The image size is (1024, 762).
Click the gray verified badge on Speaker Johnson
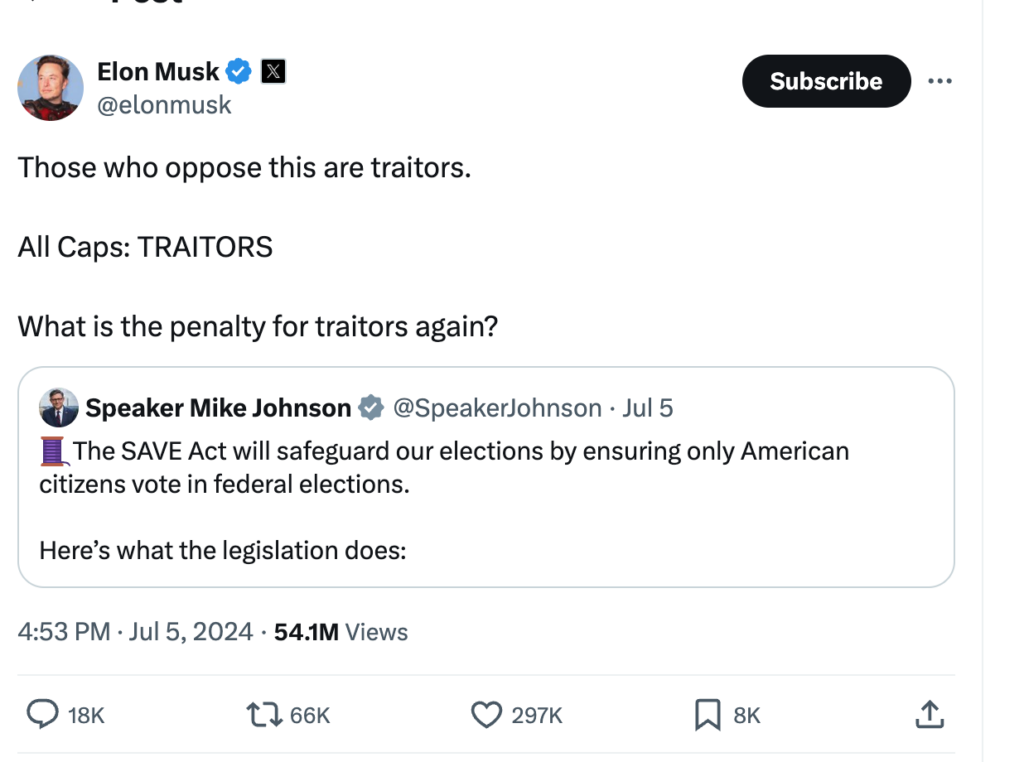(x=371, y=408)
